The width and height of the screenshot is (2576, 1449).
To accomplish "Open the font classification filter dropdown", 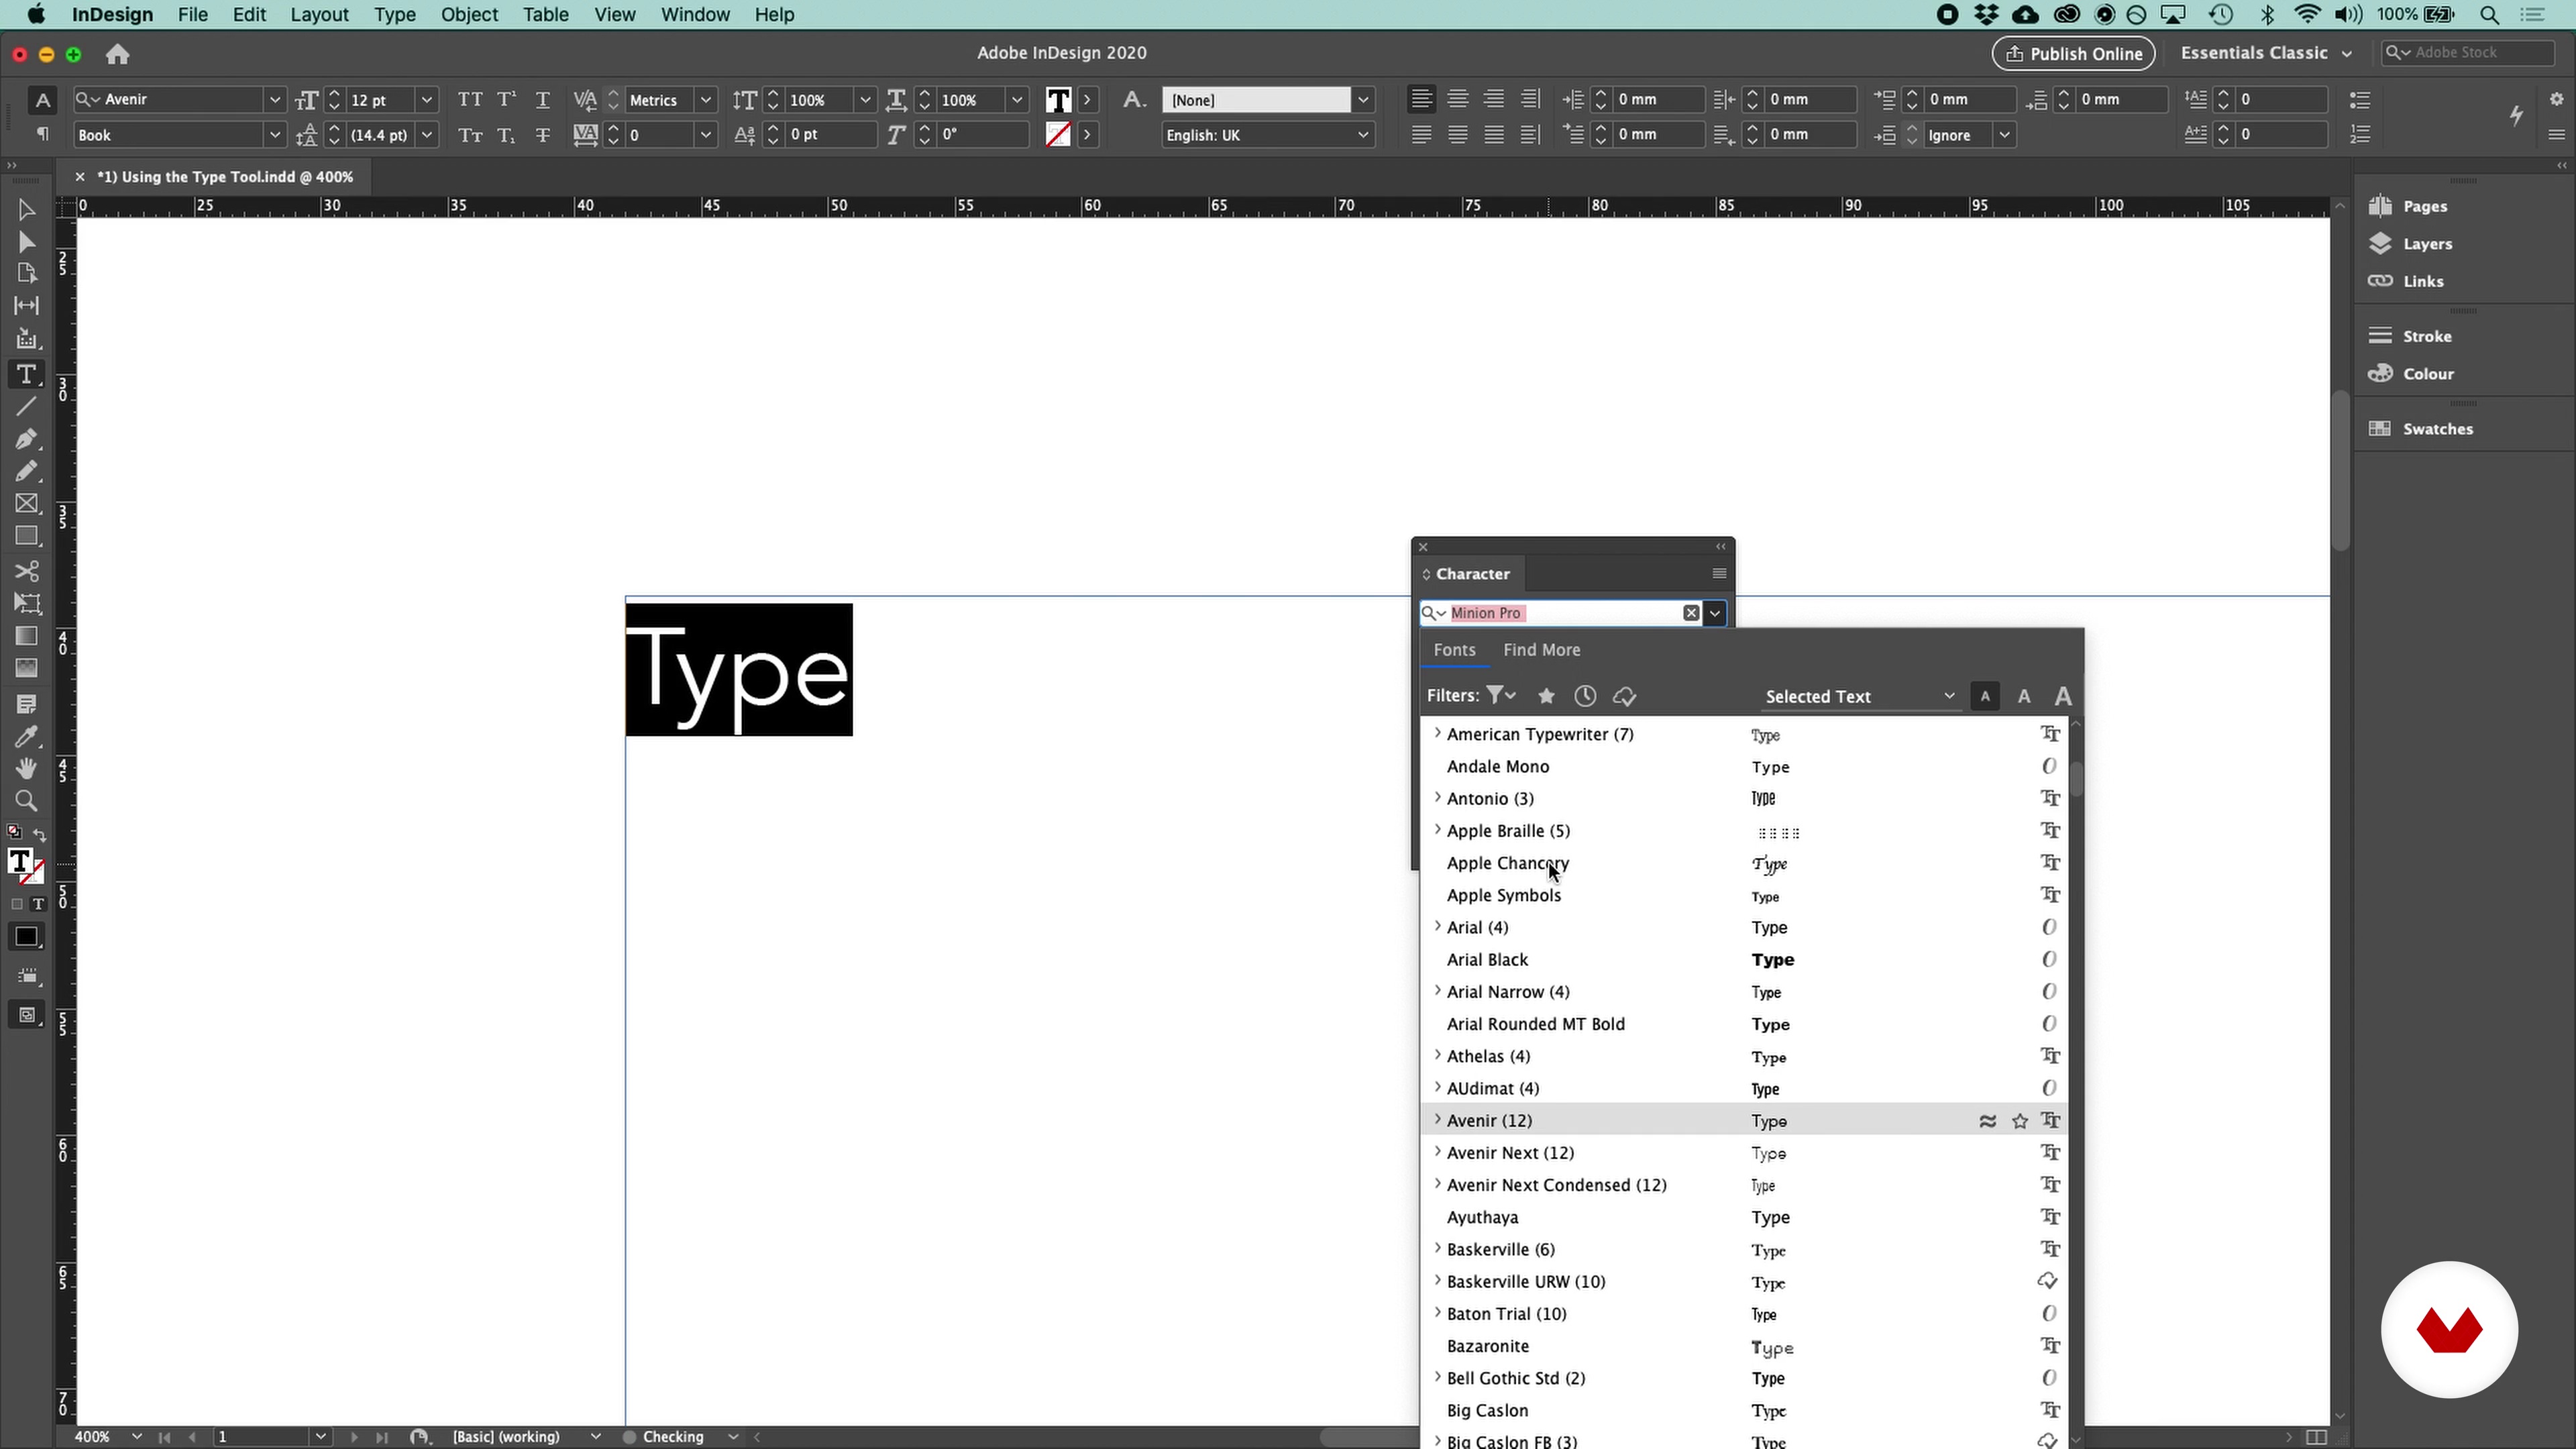I will pos(1501,696).
